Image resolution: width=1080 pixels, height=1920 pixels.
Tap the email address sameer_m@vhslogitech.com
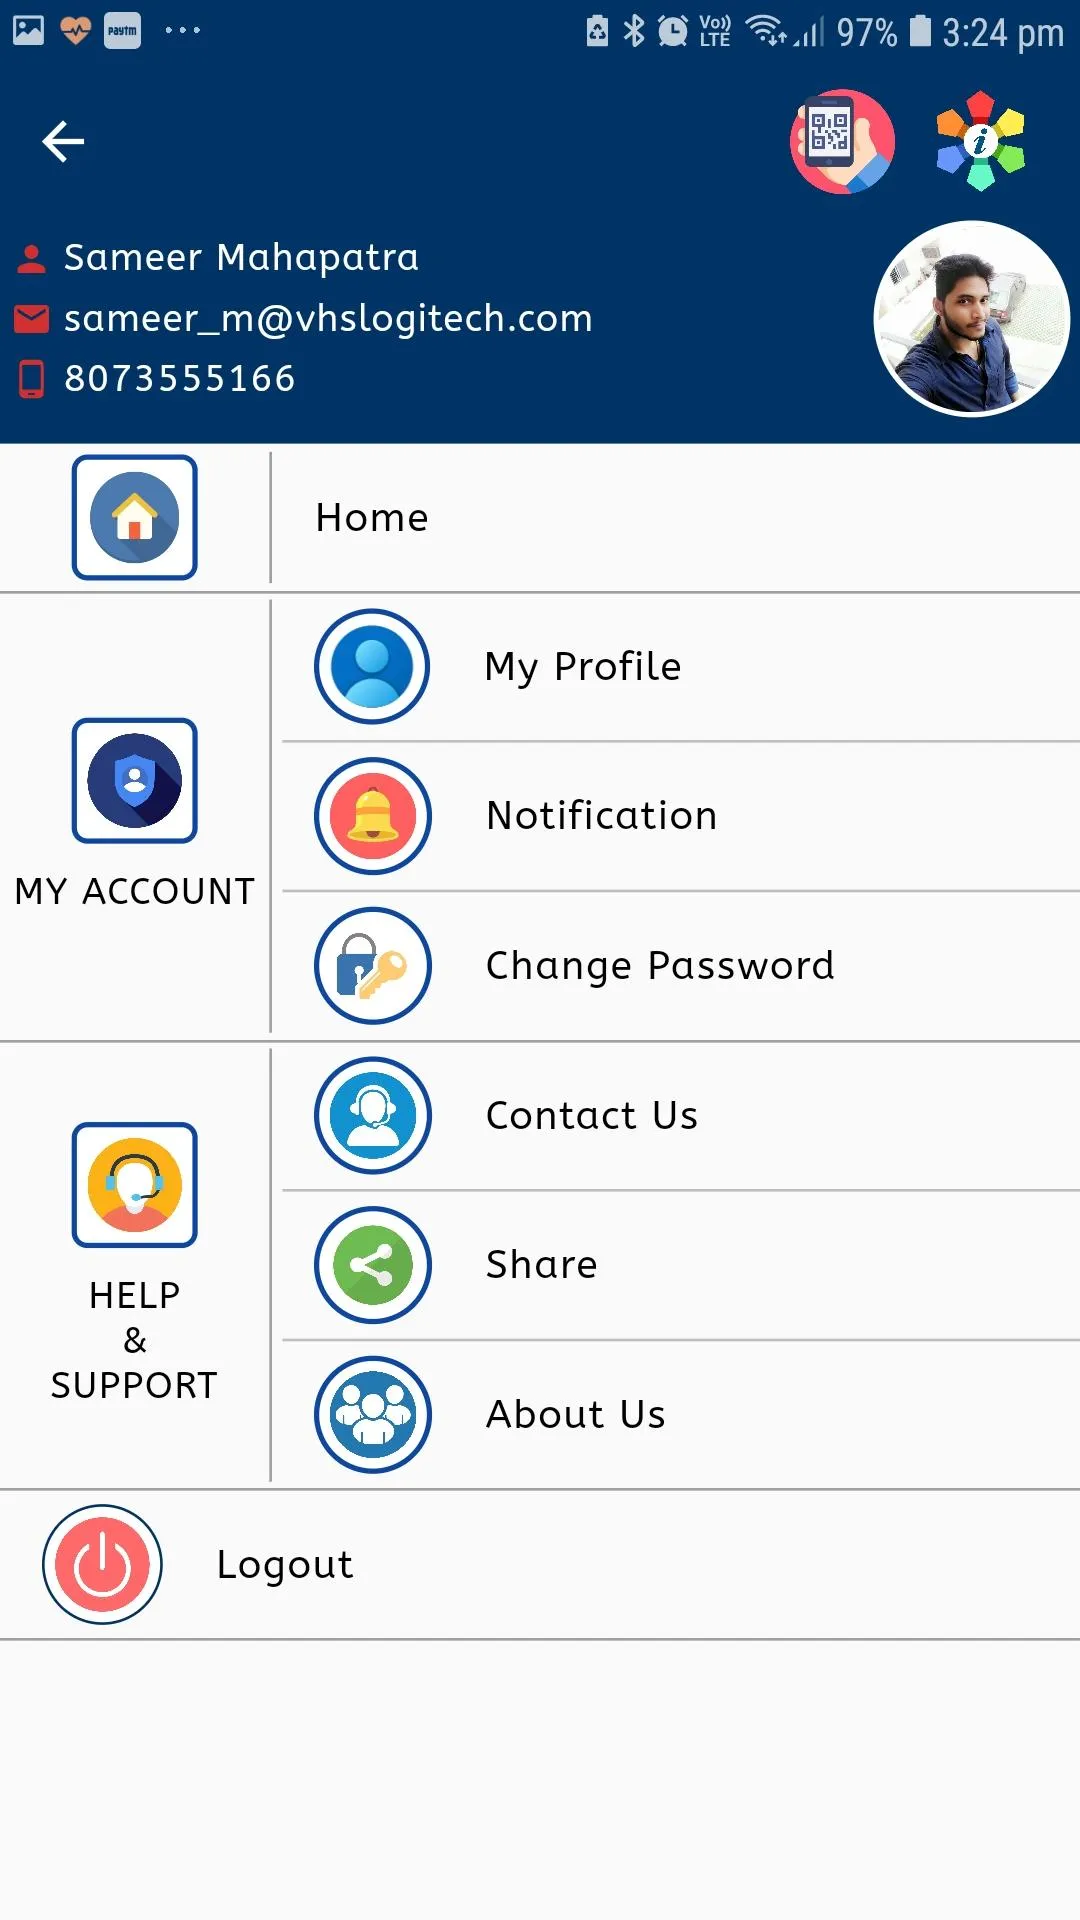point(328,319)
